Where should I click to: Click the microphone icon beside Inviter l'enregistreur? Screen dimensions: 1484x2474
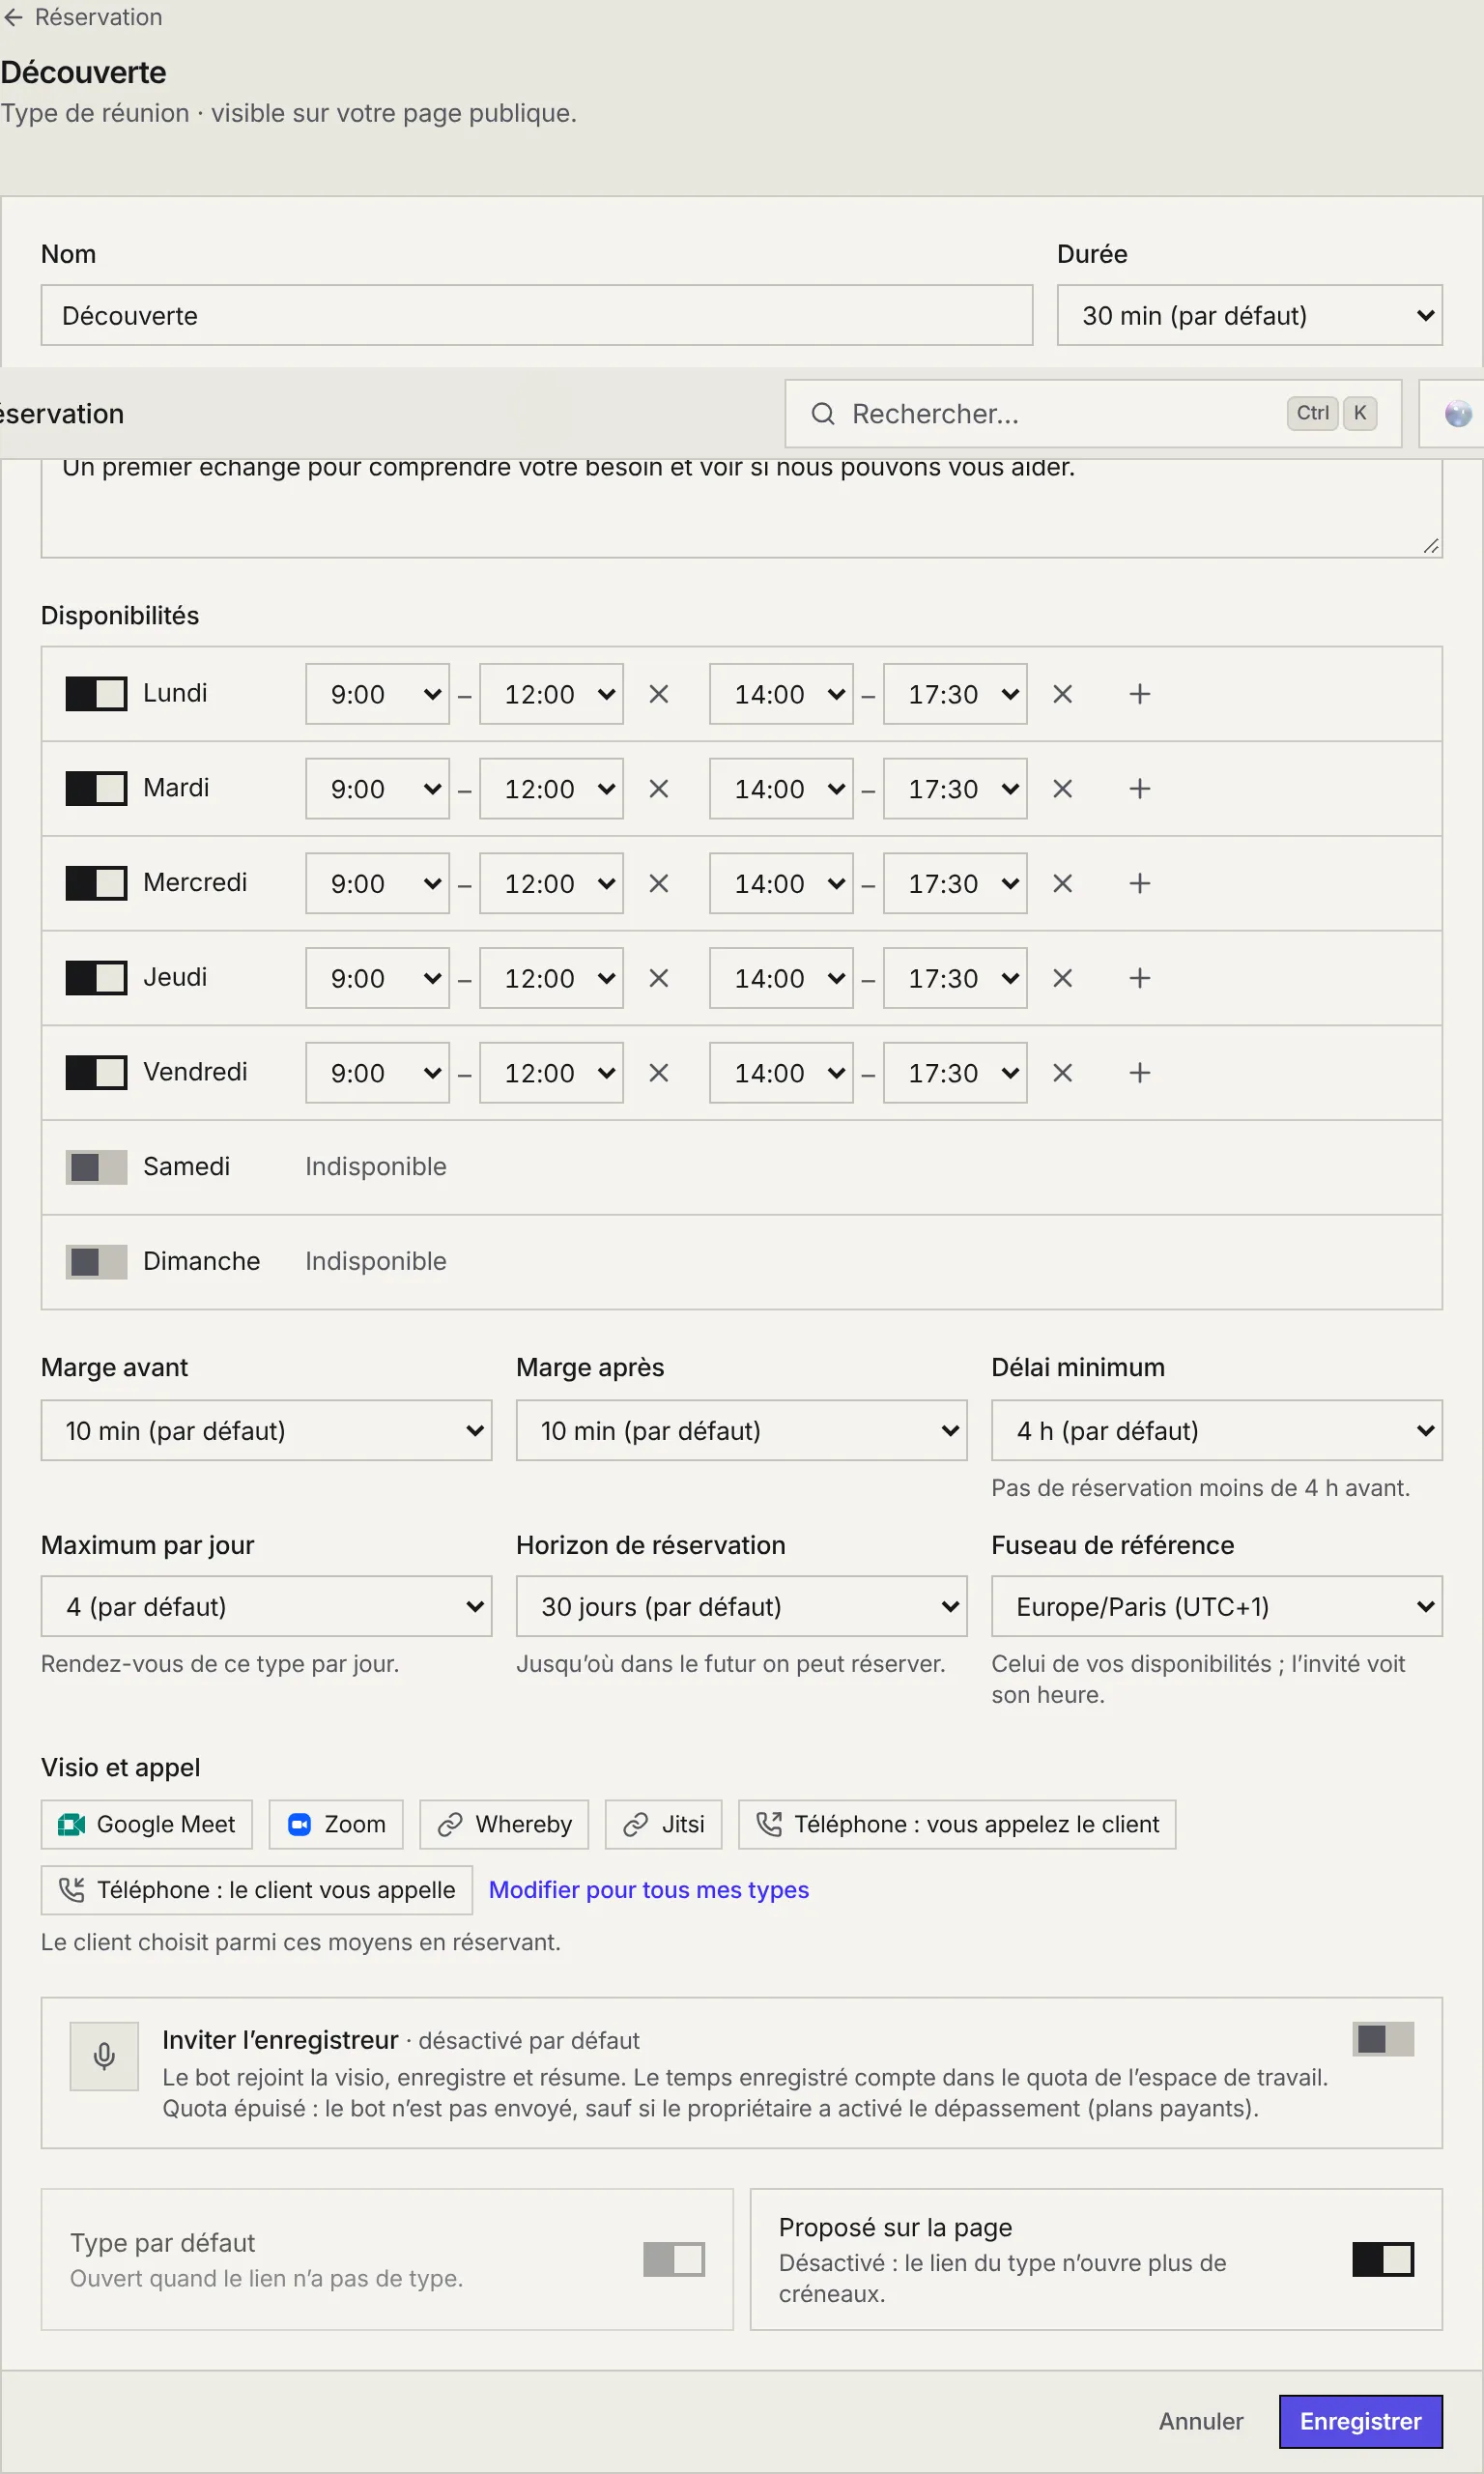click(104, 2056)
